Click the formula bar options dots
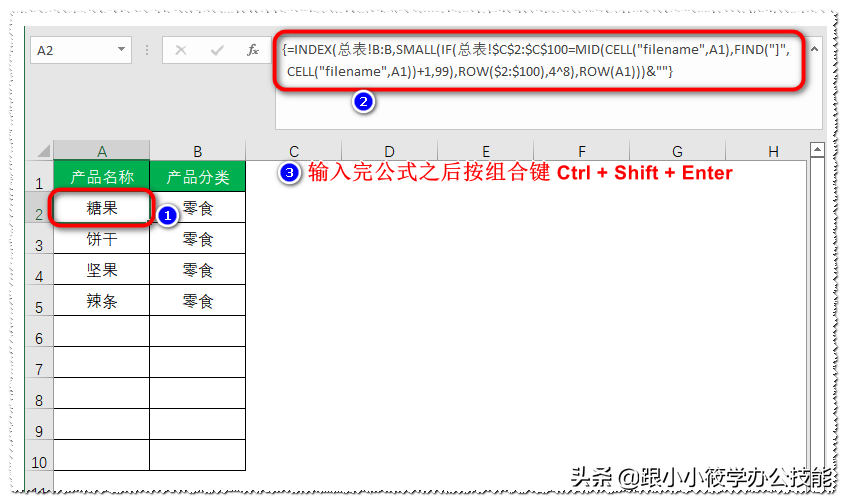847x503 pixels. (147, 50)
